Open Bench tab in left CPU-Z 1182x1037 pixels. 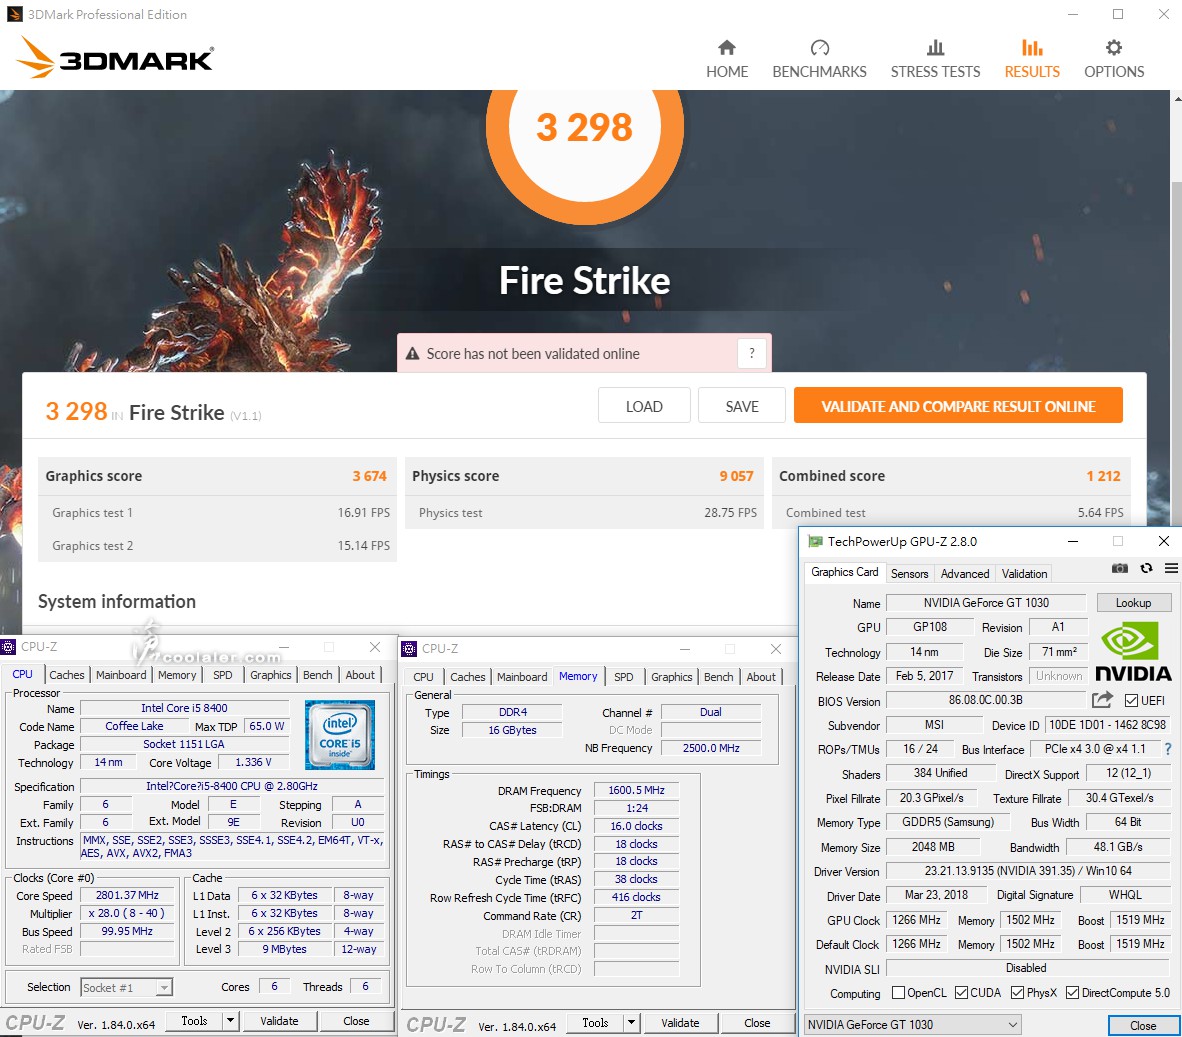tap(317, 675)
